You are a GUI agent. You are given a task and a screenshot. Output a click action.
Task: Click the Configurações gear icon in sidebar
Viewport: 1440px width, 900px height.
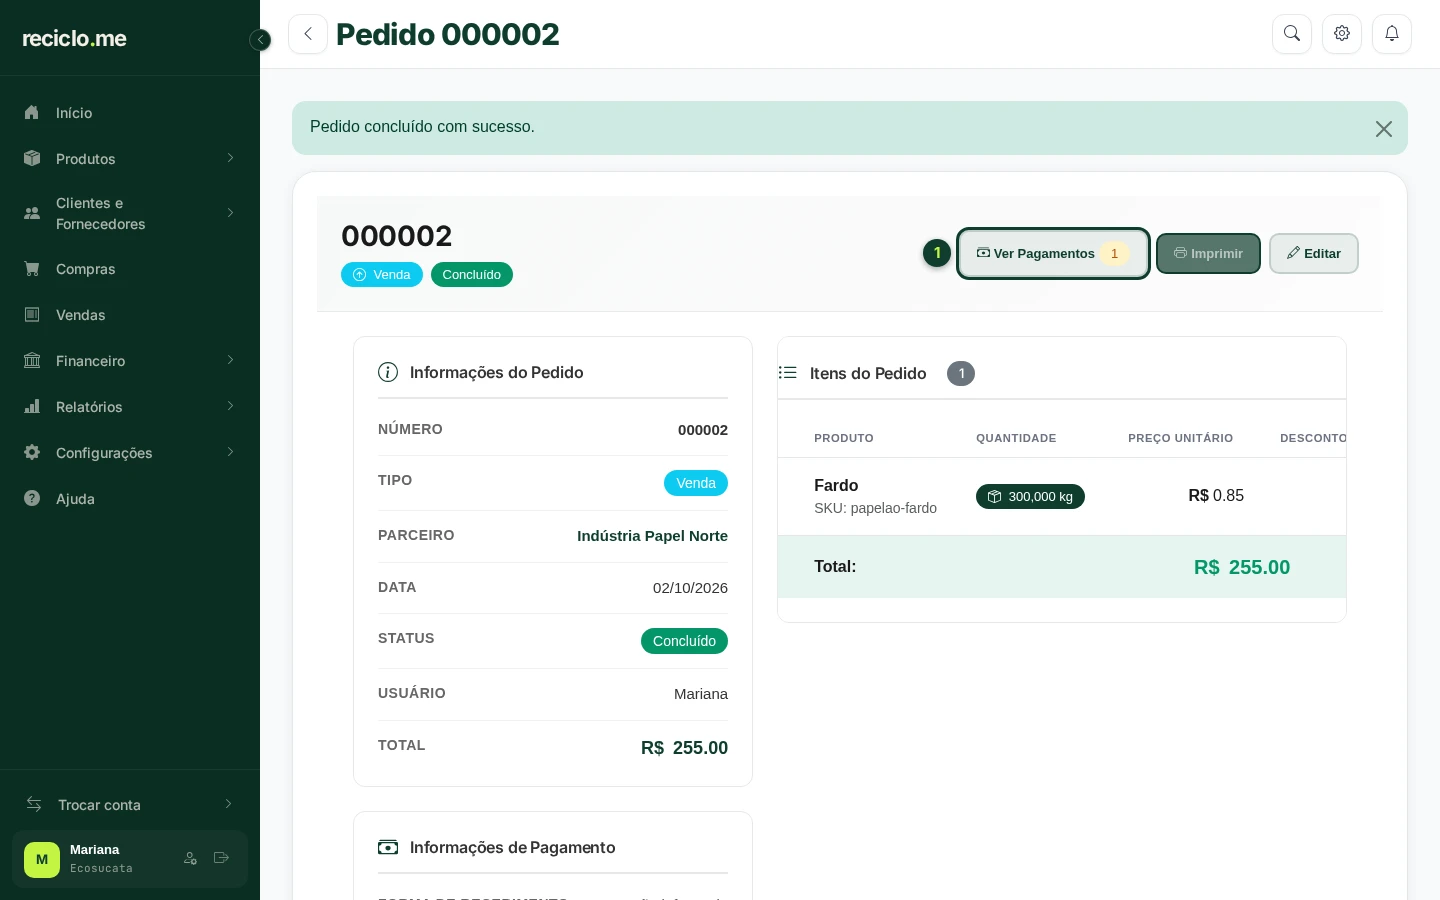pos(32,453)
